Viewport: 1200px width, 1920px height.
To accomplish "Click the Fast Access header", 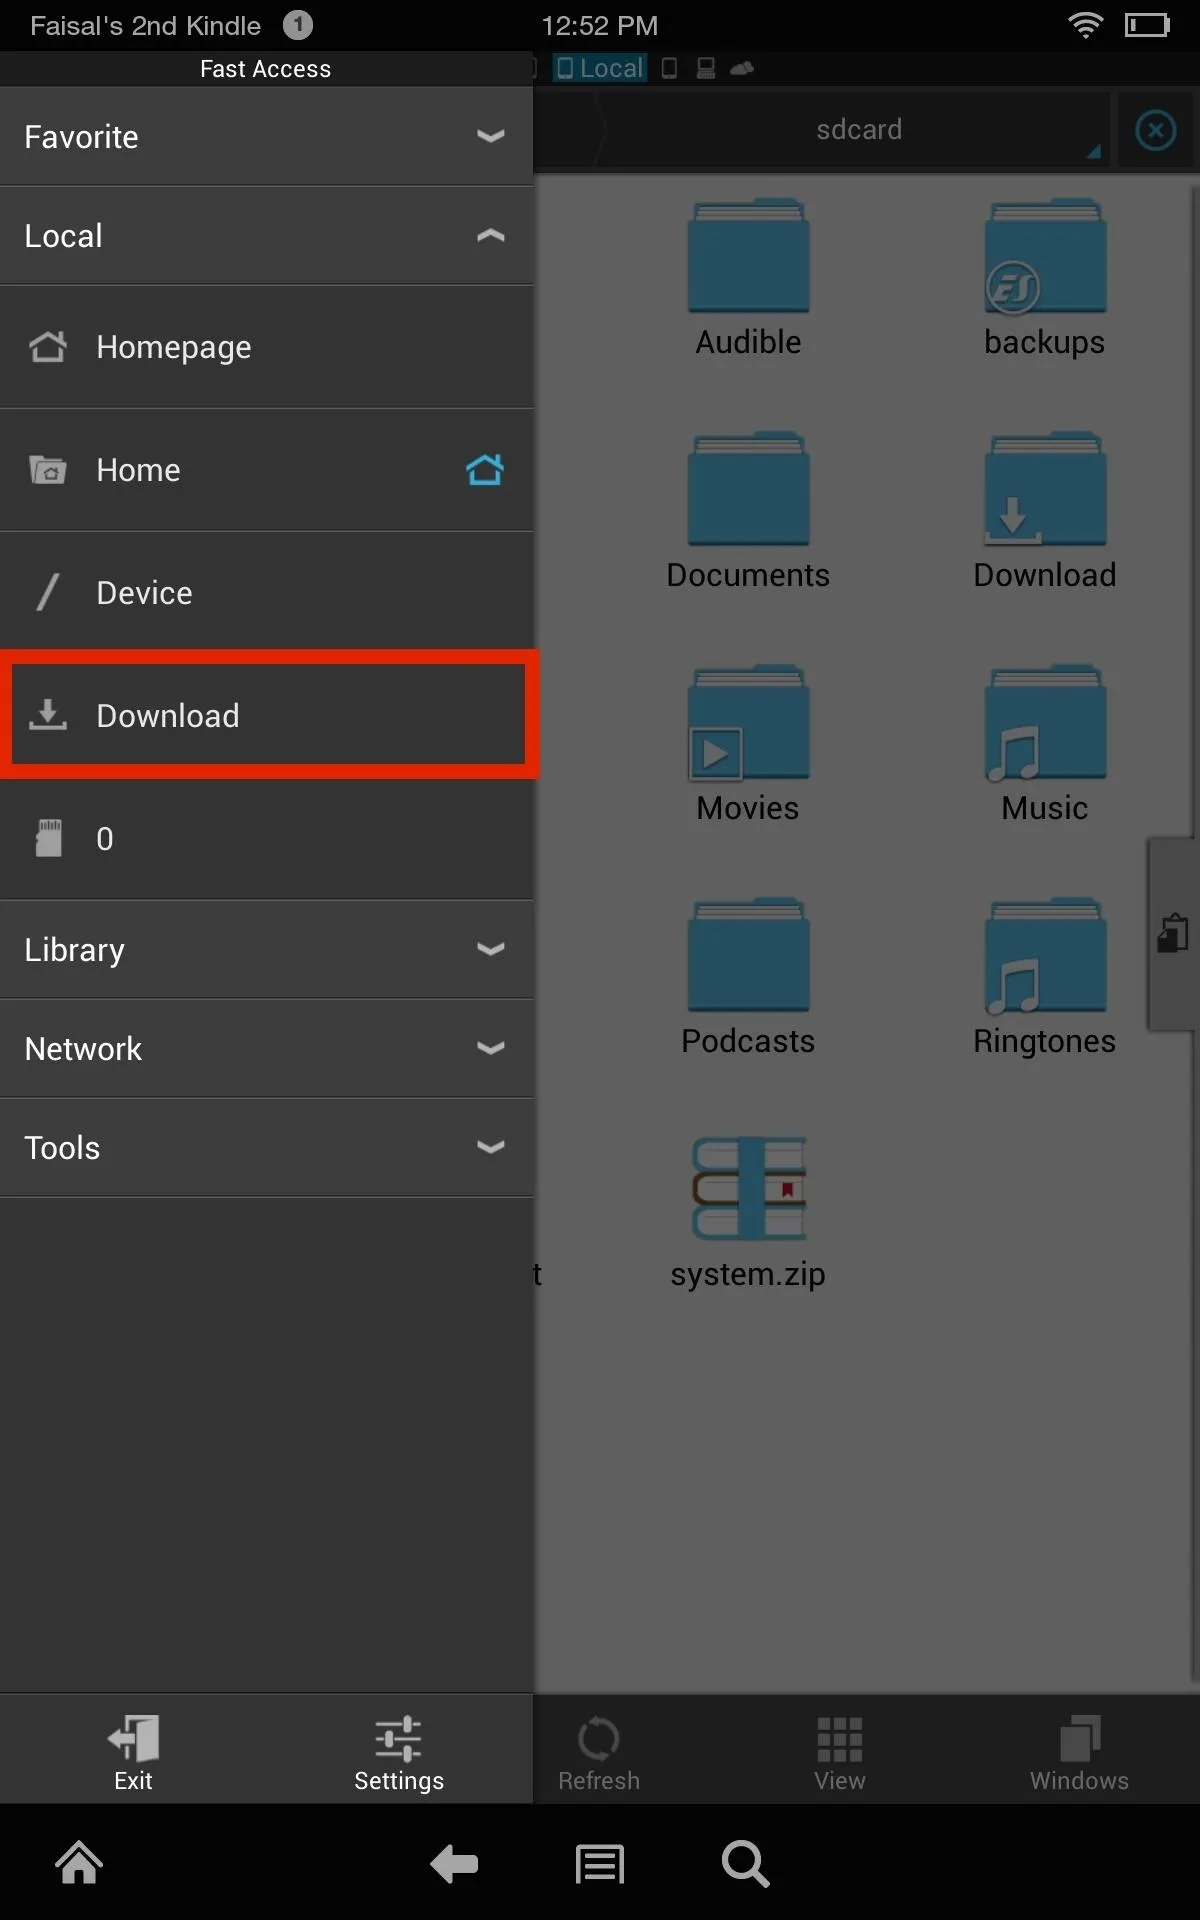I will pos(265,68).
